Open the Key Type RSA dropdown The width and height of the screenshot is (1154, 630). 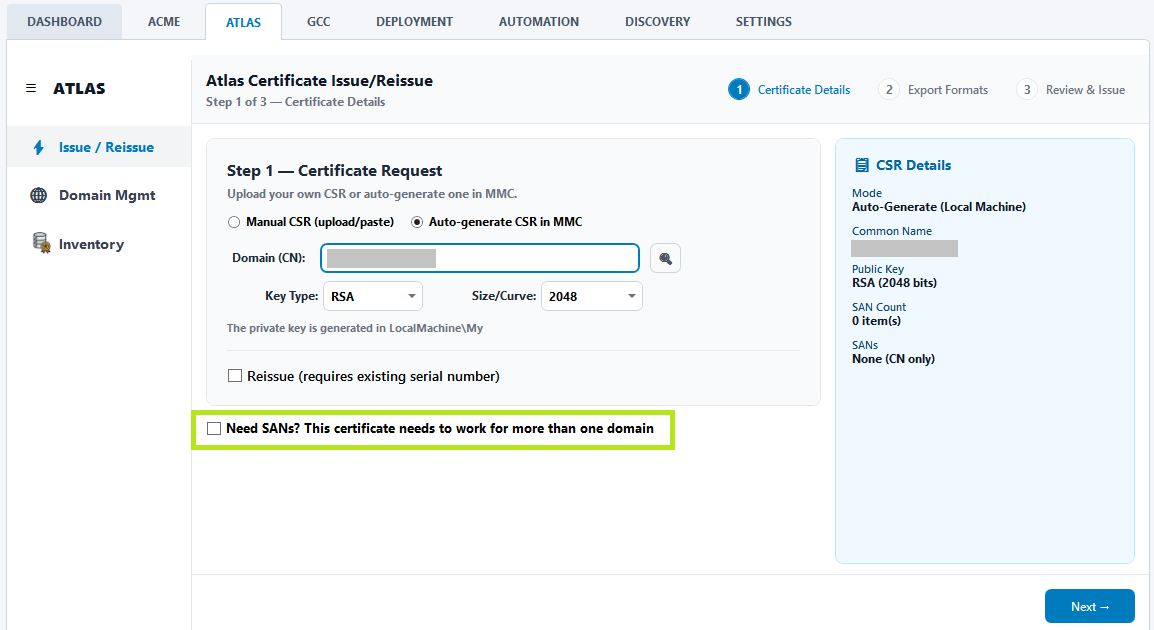tap(373, 296)
